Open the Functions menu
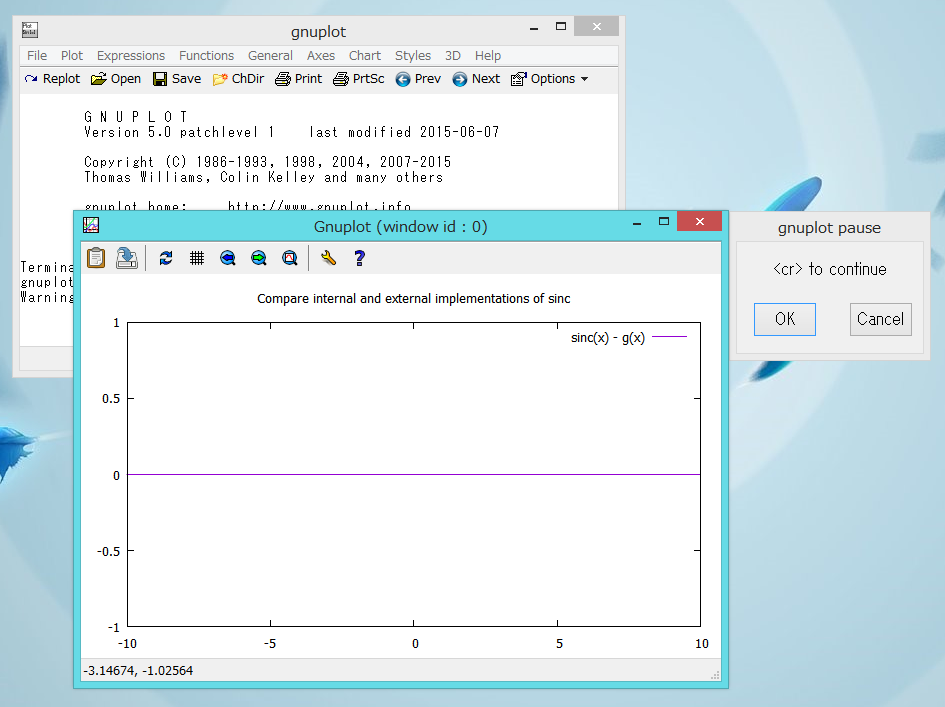The width and height of the screenshot is (945, 707). [x=206, y=56]
